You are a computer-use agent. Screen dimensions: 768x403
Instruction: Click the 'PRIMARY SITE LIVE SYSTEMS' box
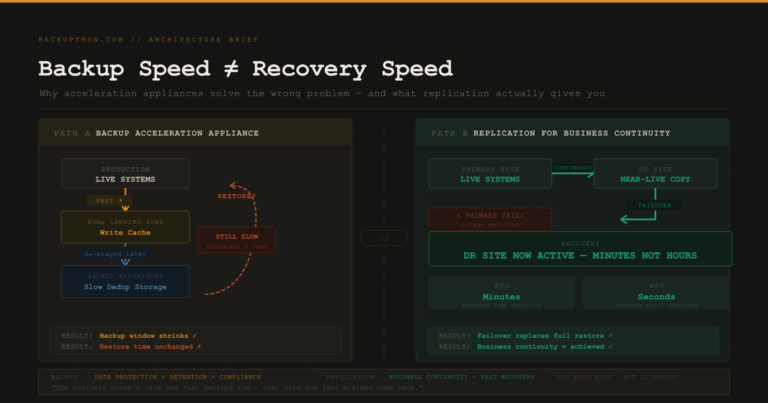click(x=490, y=173)
